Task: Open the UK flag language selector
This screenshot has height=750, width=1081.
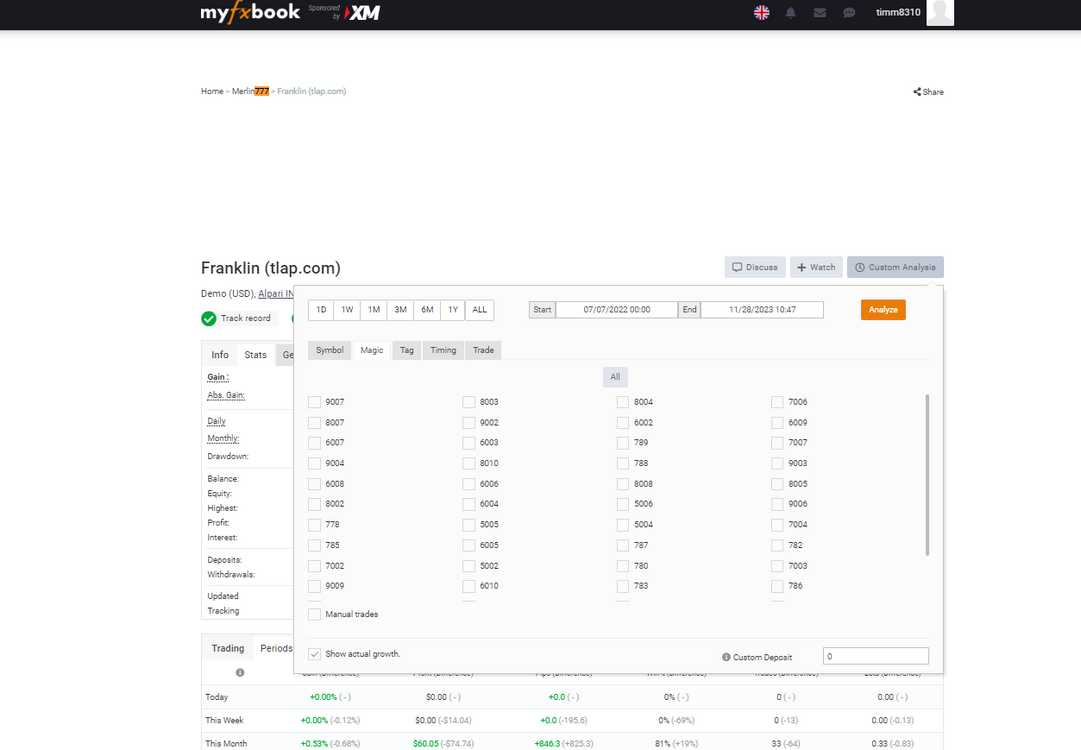Action: point(762,12)
